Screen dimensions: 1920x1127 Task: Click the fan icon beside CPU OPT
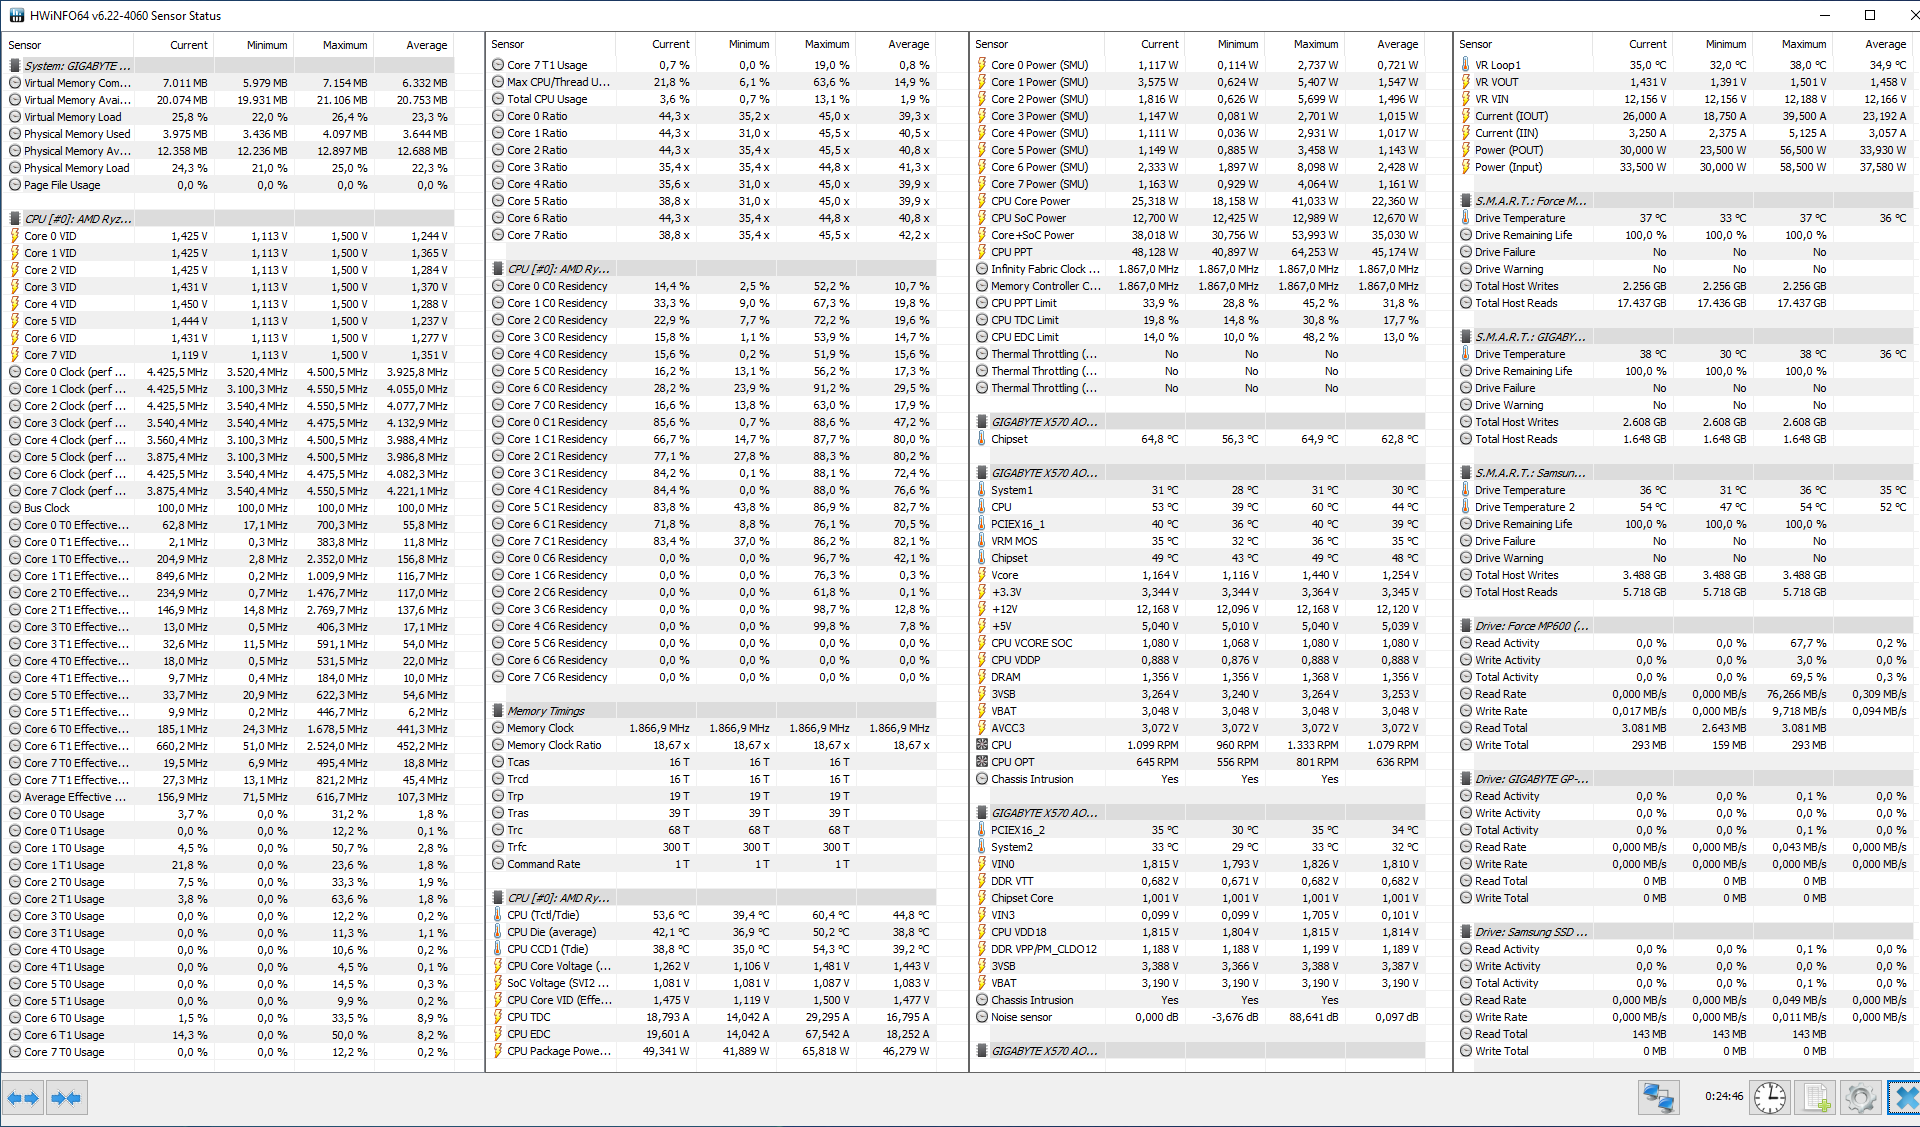point(982,762)
